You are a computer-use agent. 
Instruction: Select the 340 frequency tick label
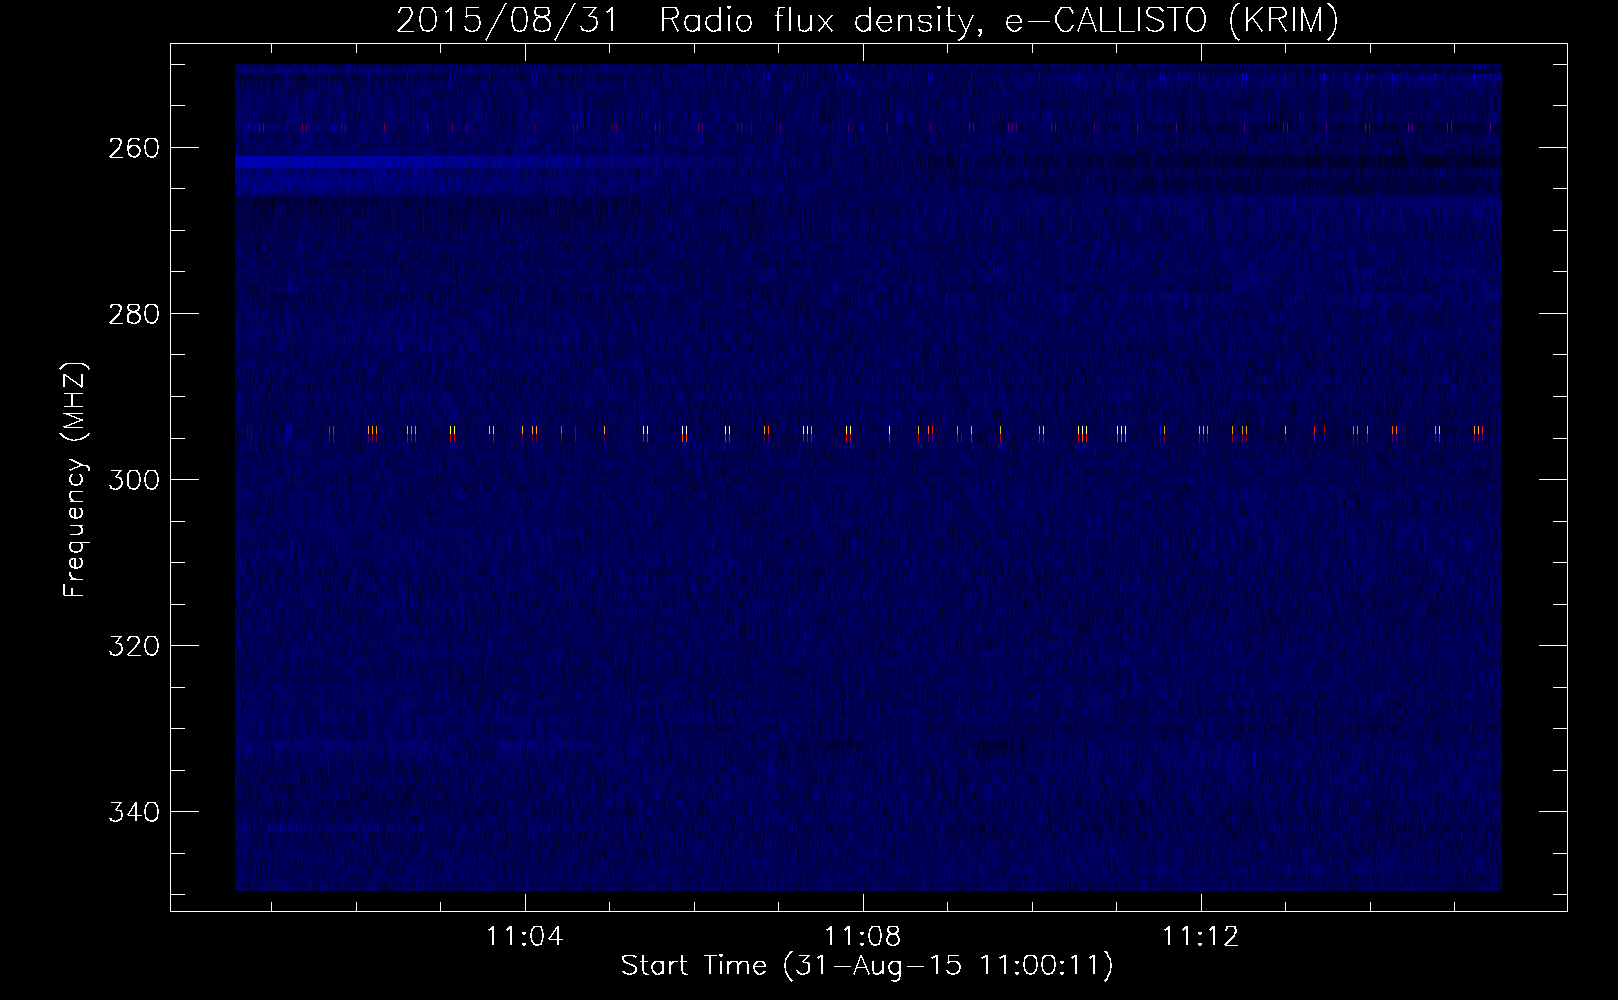click(x=133, y=812)
